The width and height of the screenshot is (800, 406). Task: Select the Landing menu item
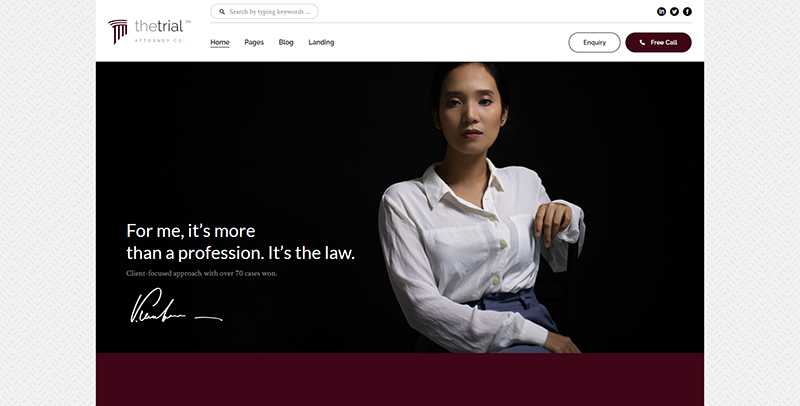[321, 42]
